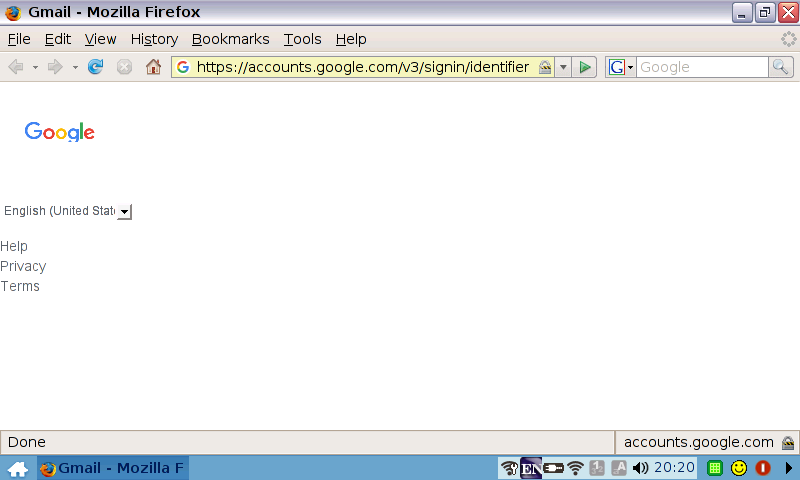800x480 pixels.
Task: Click the Done status text
Action: coord(27,442)
